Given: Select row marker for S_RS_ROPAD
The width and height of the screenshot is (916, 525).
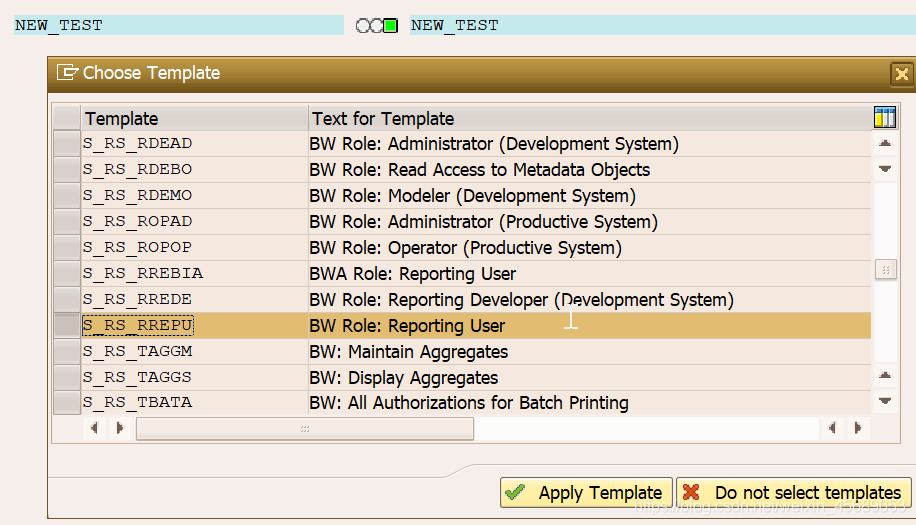Looking at the screenshot, I should (x=67, y=221).
